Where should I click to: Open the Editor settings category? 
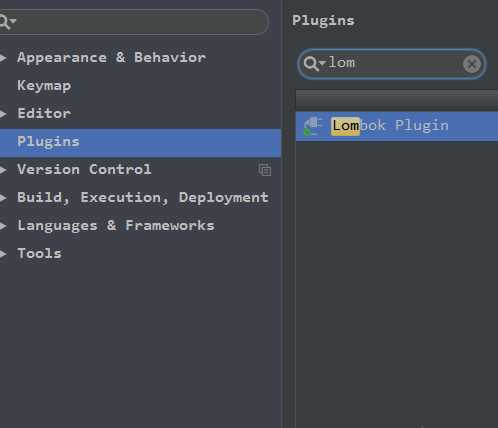[x=44, y=114]
